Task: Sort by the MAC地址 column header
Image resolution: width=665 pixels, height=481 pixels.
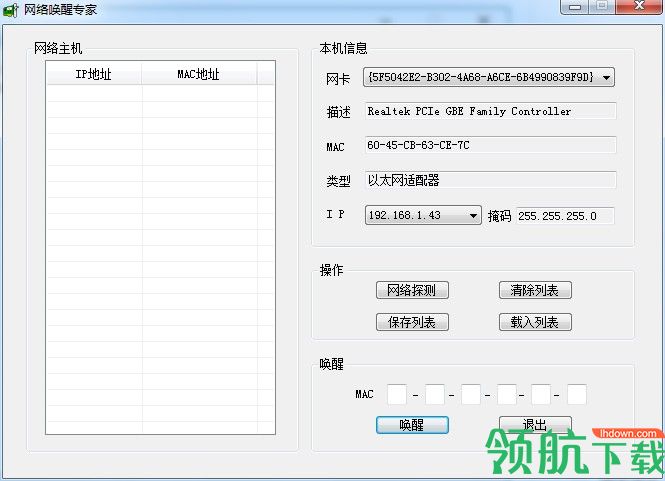Action: [x=199, y=74]
